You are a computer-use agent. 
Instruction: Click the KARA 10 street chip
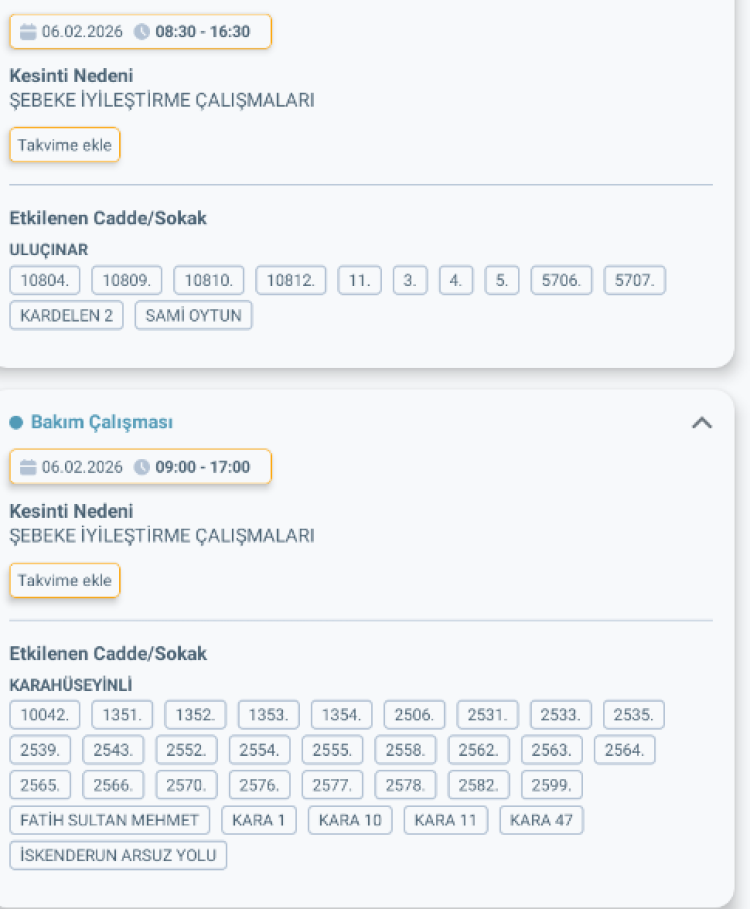pyautogui.click(x=349, y=819)
